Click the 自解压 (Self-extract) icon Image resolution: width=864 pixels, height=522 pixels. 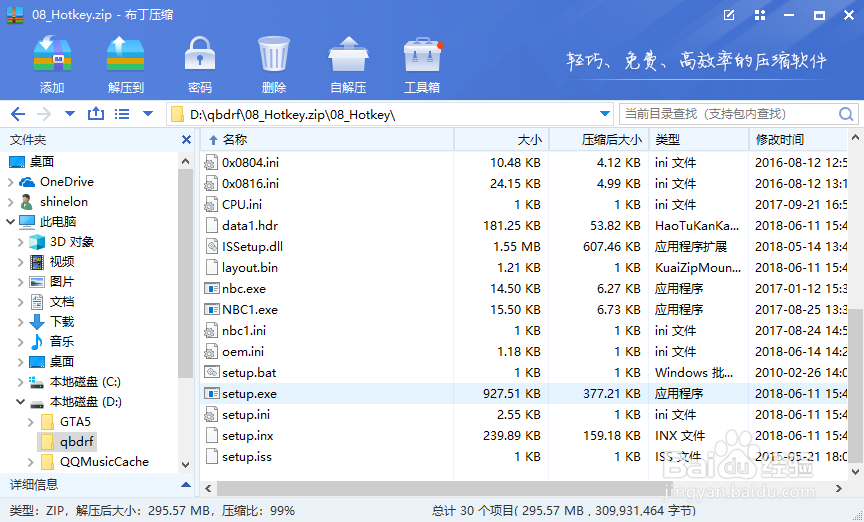(348, 54)
